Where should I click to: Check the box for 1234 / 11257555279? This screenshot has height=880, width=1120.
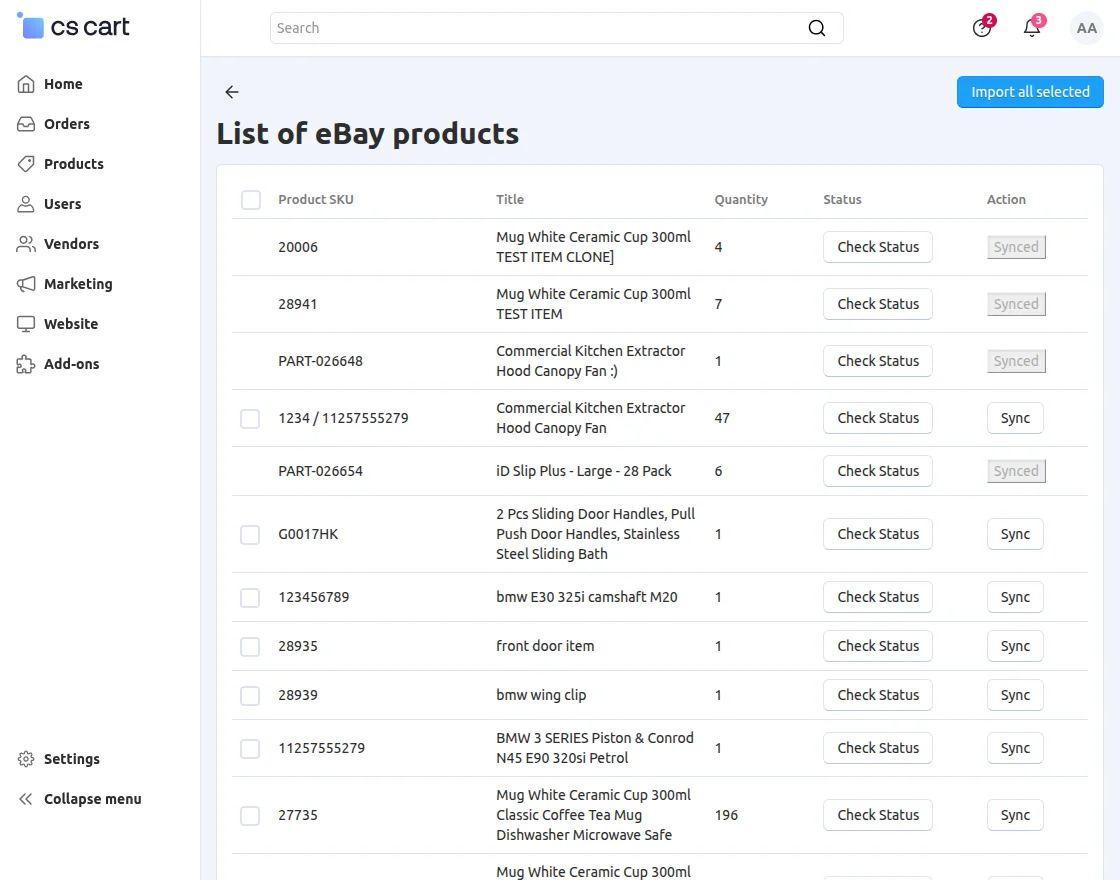point(250,419)
